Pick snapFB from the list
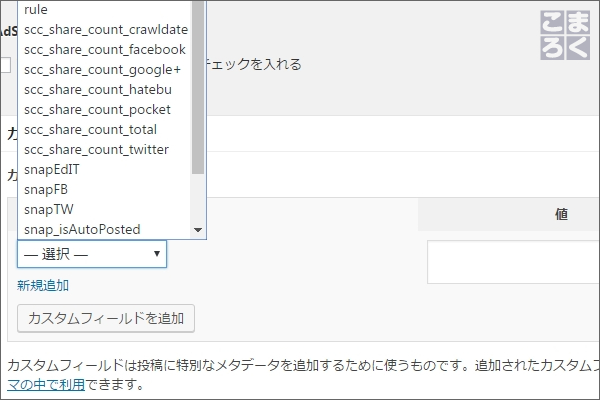 pyautogui.click(x=104, y=189)
